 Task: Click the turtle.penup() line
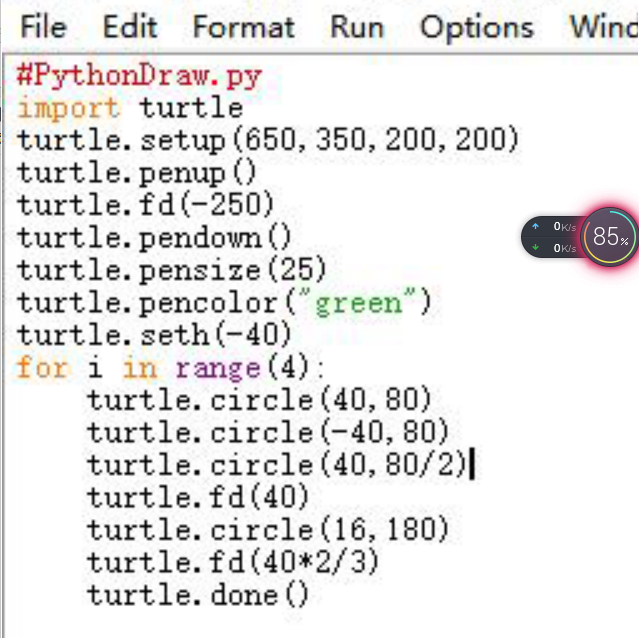coord(137,174)
